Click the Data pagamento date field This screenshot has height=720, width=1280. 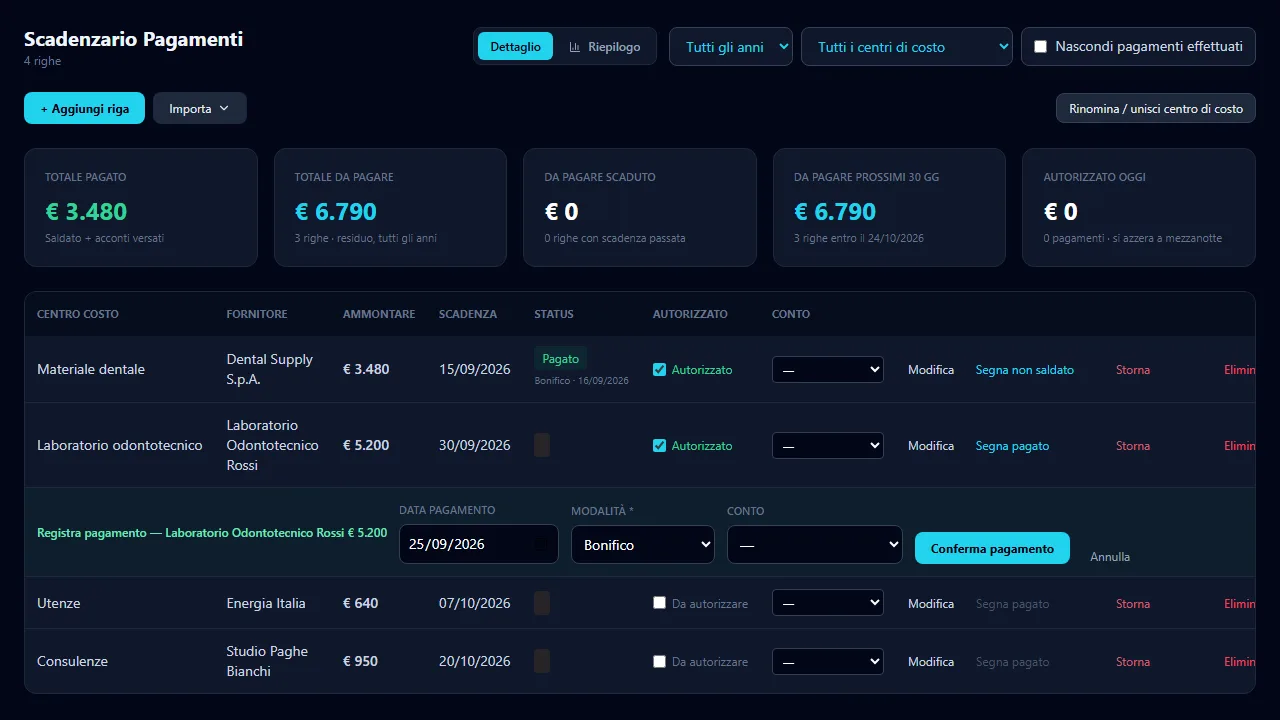pos(479,544)
